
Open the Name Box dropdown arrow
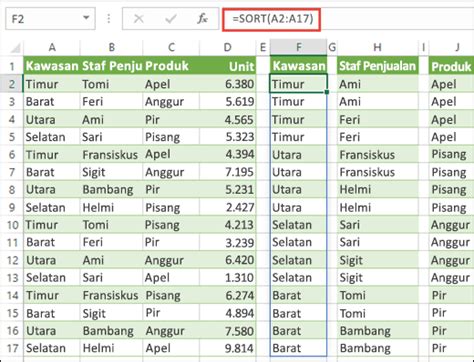86,18
